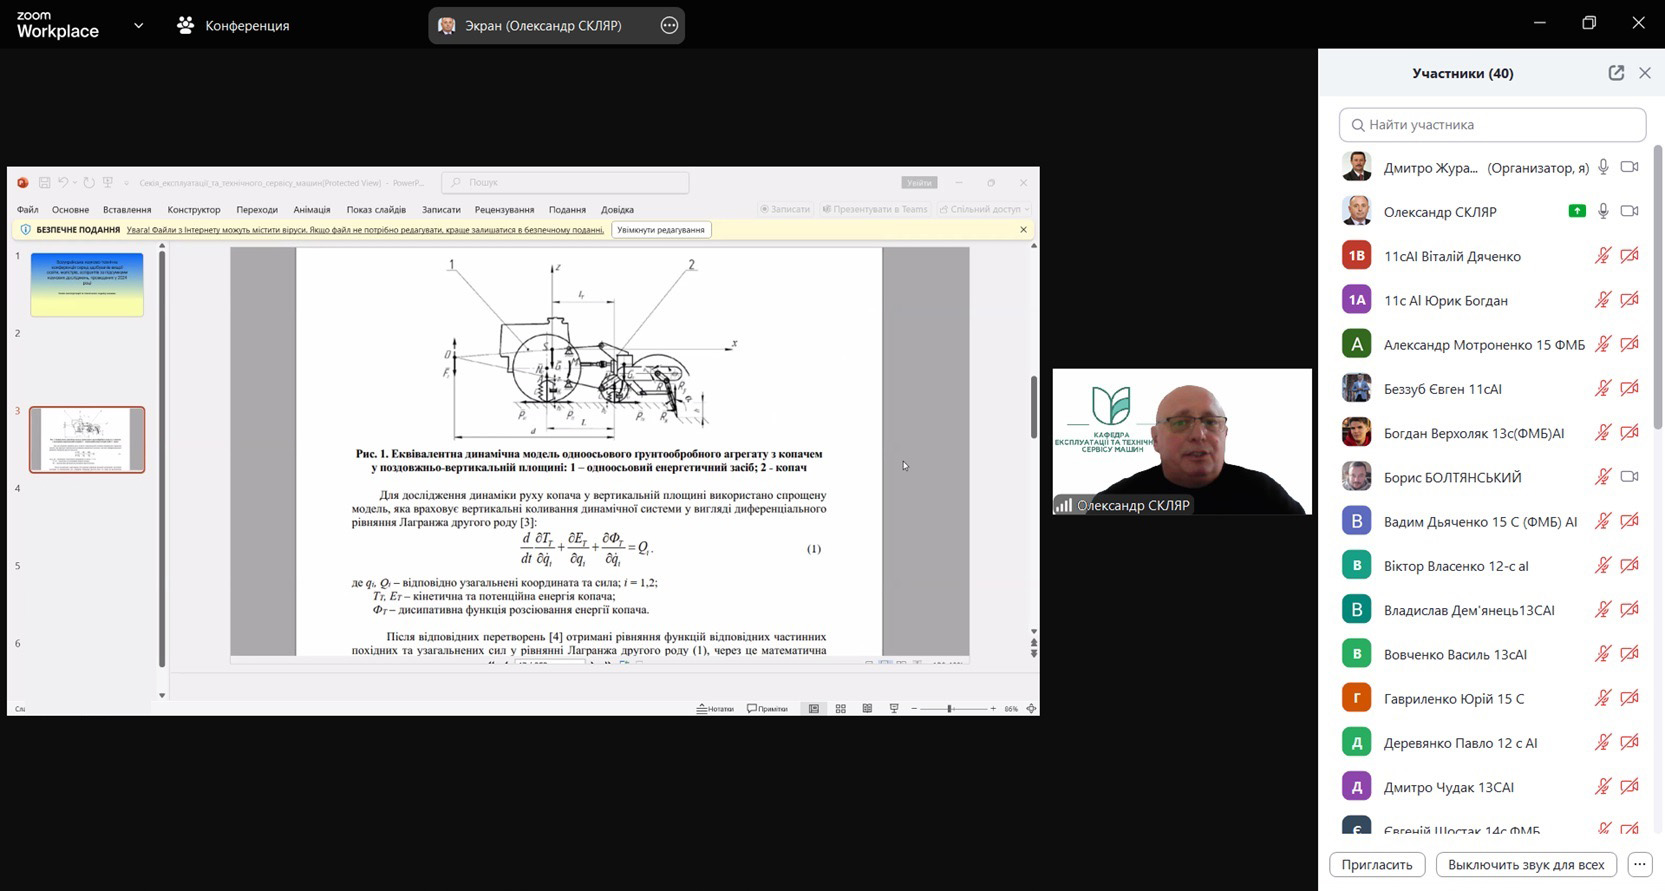Image resolution: width=1665 pixels, height=891 pixels.
Task: Open screen share options ellipsis menu
Action: point(669,26)
